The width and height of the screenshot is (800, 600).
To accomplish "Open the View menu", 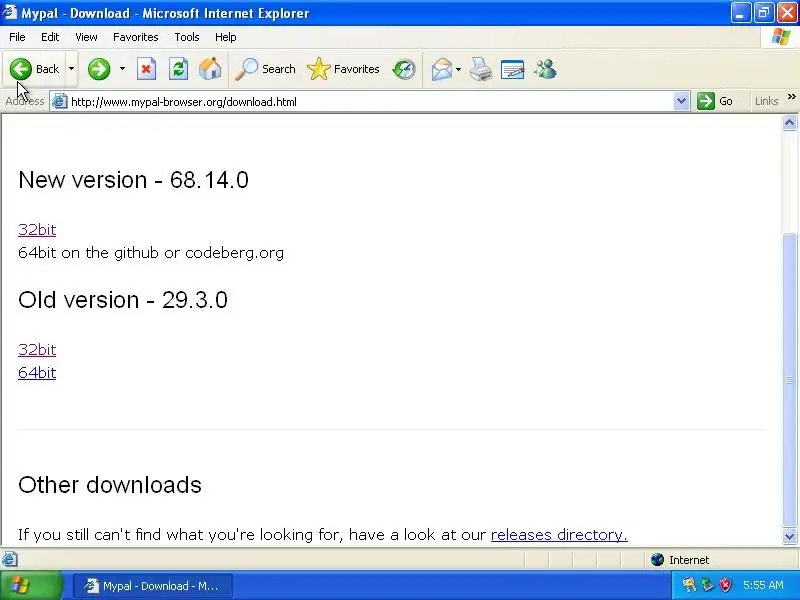I will [x=86, y=37].
